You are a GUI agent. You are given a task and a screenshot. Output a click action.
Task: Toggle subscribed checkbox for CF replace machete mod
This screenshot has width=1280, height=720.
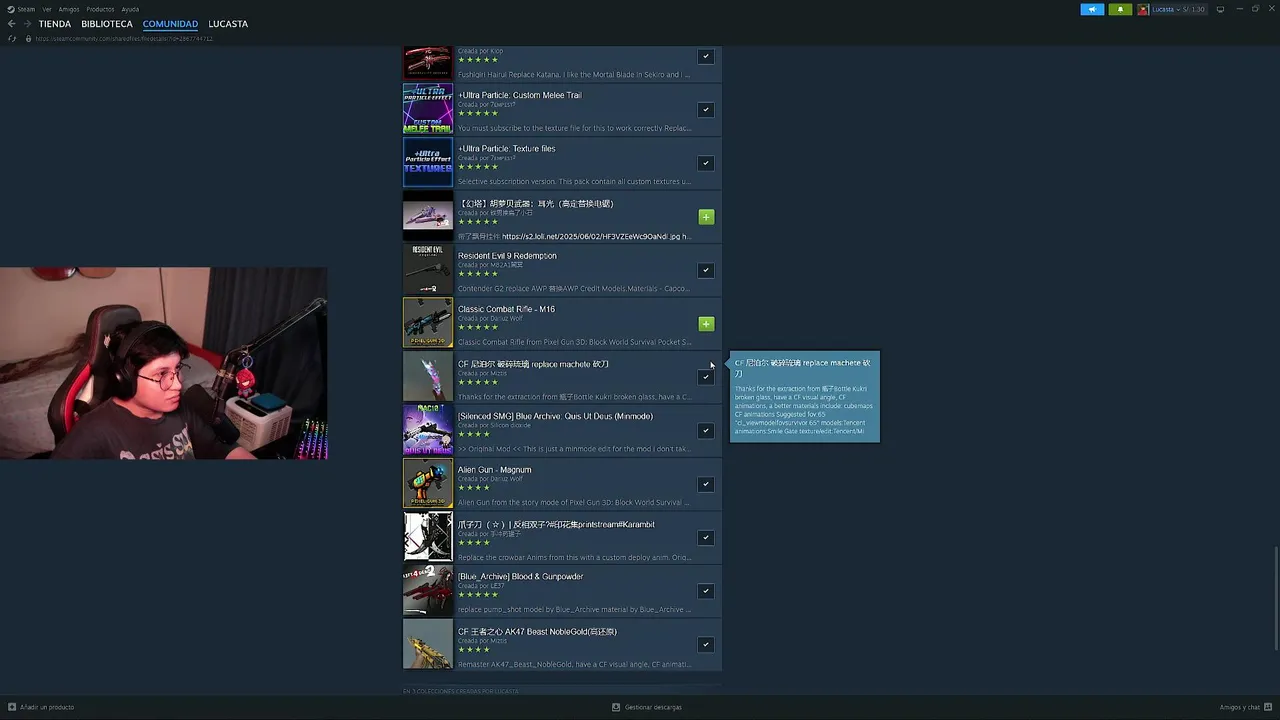tap(706, 377)
